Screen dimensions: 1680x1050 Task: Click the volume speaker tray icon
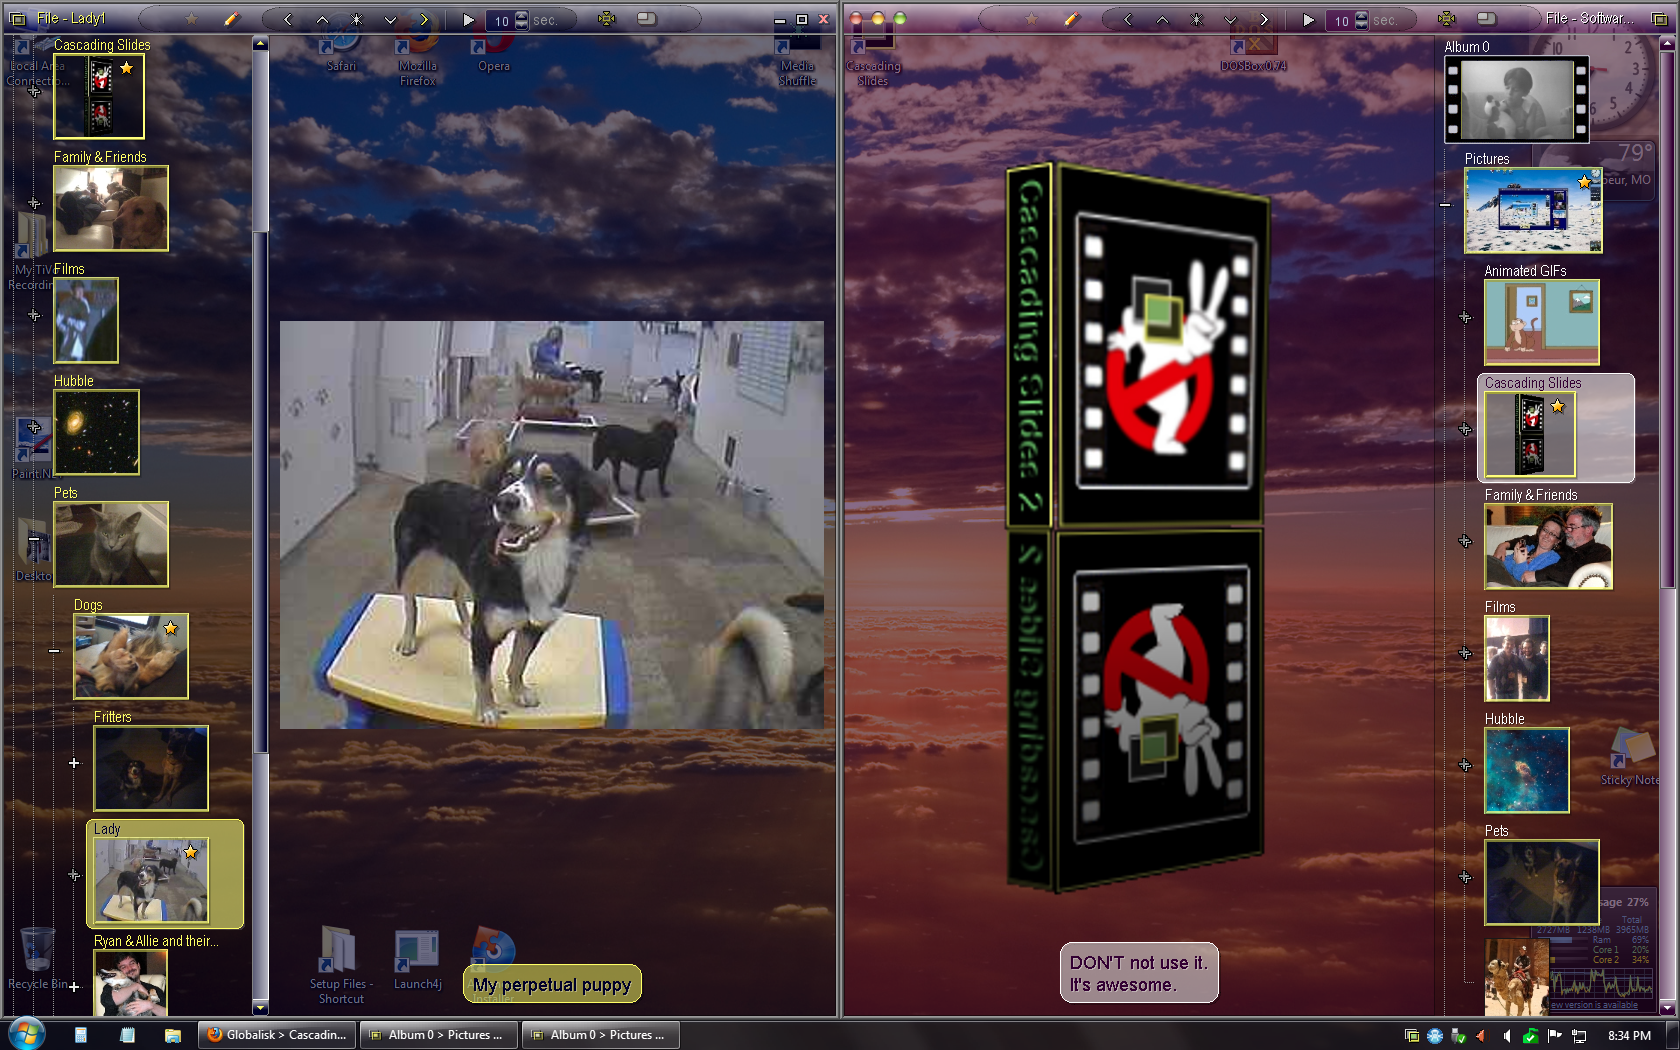[1507, 1036]
